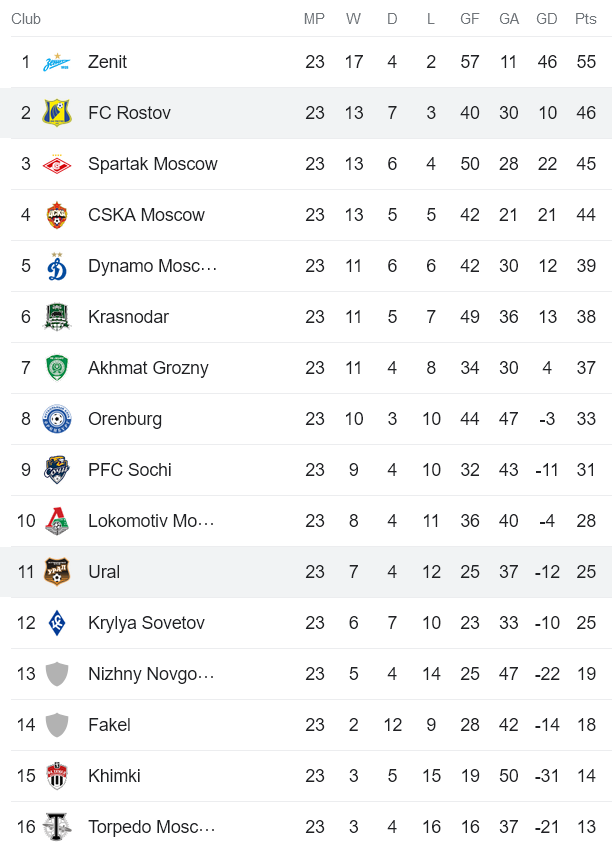Select the Orenburg club crest
612x856 pixels.
pyautogui.click(x=57, y=419)
